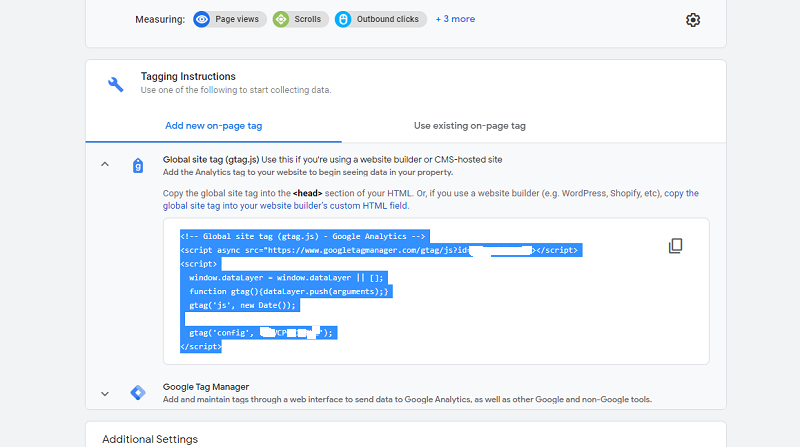
Task: Select the Scrolls chip
Action: (301, 19)
